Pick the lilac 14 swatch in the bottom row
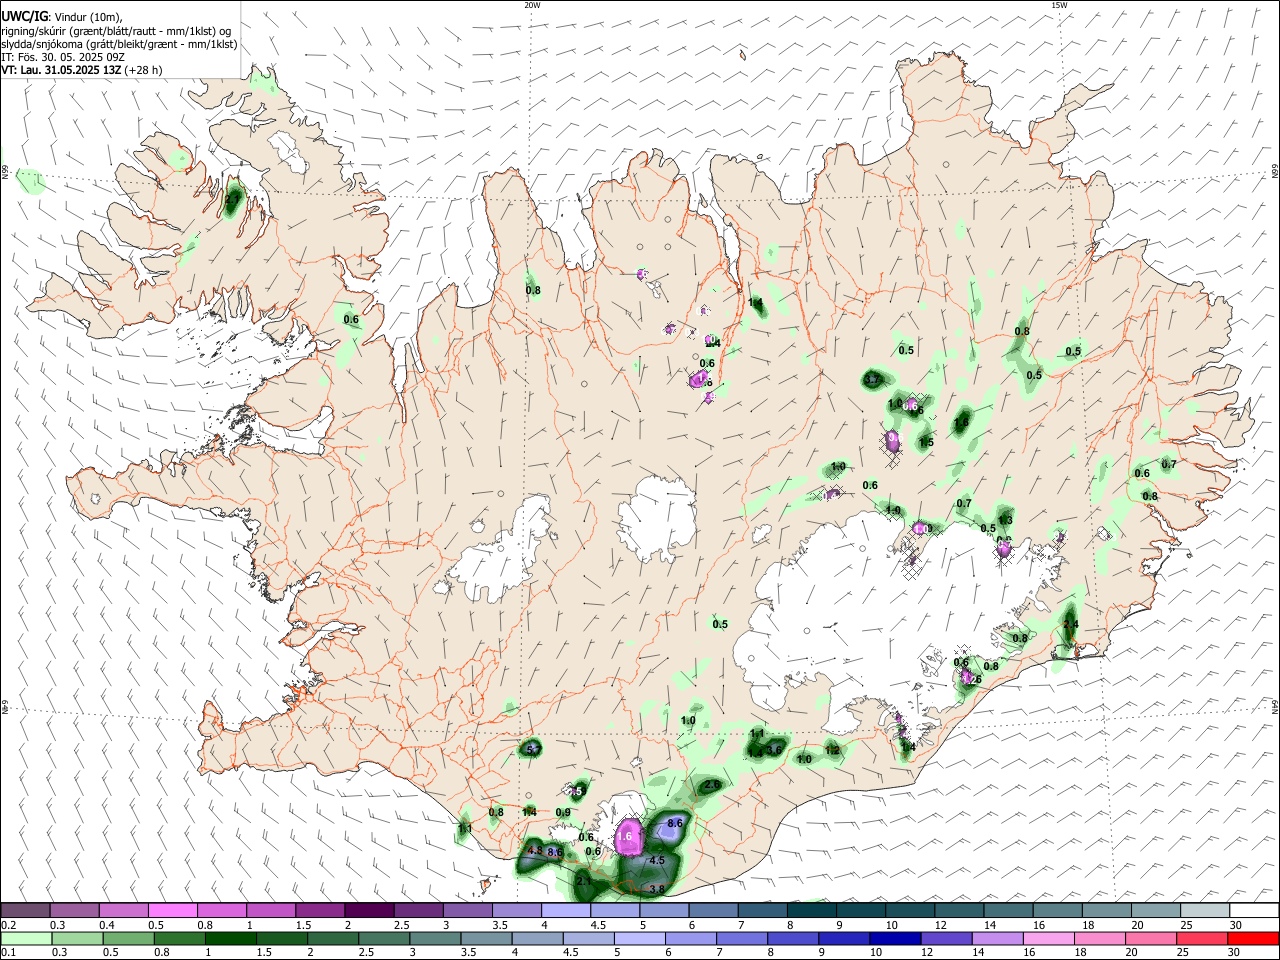 pos(998,938)
